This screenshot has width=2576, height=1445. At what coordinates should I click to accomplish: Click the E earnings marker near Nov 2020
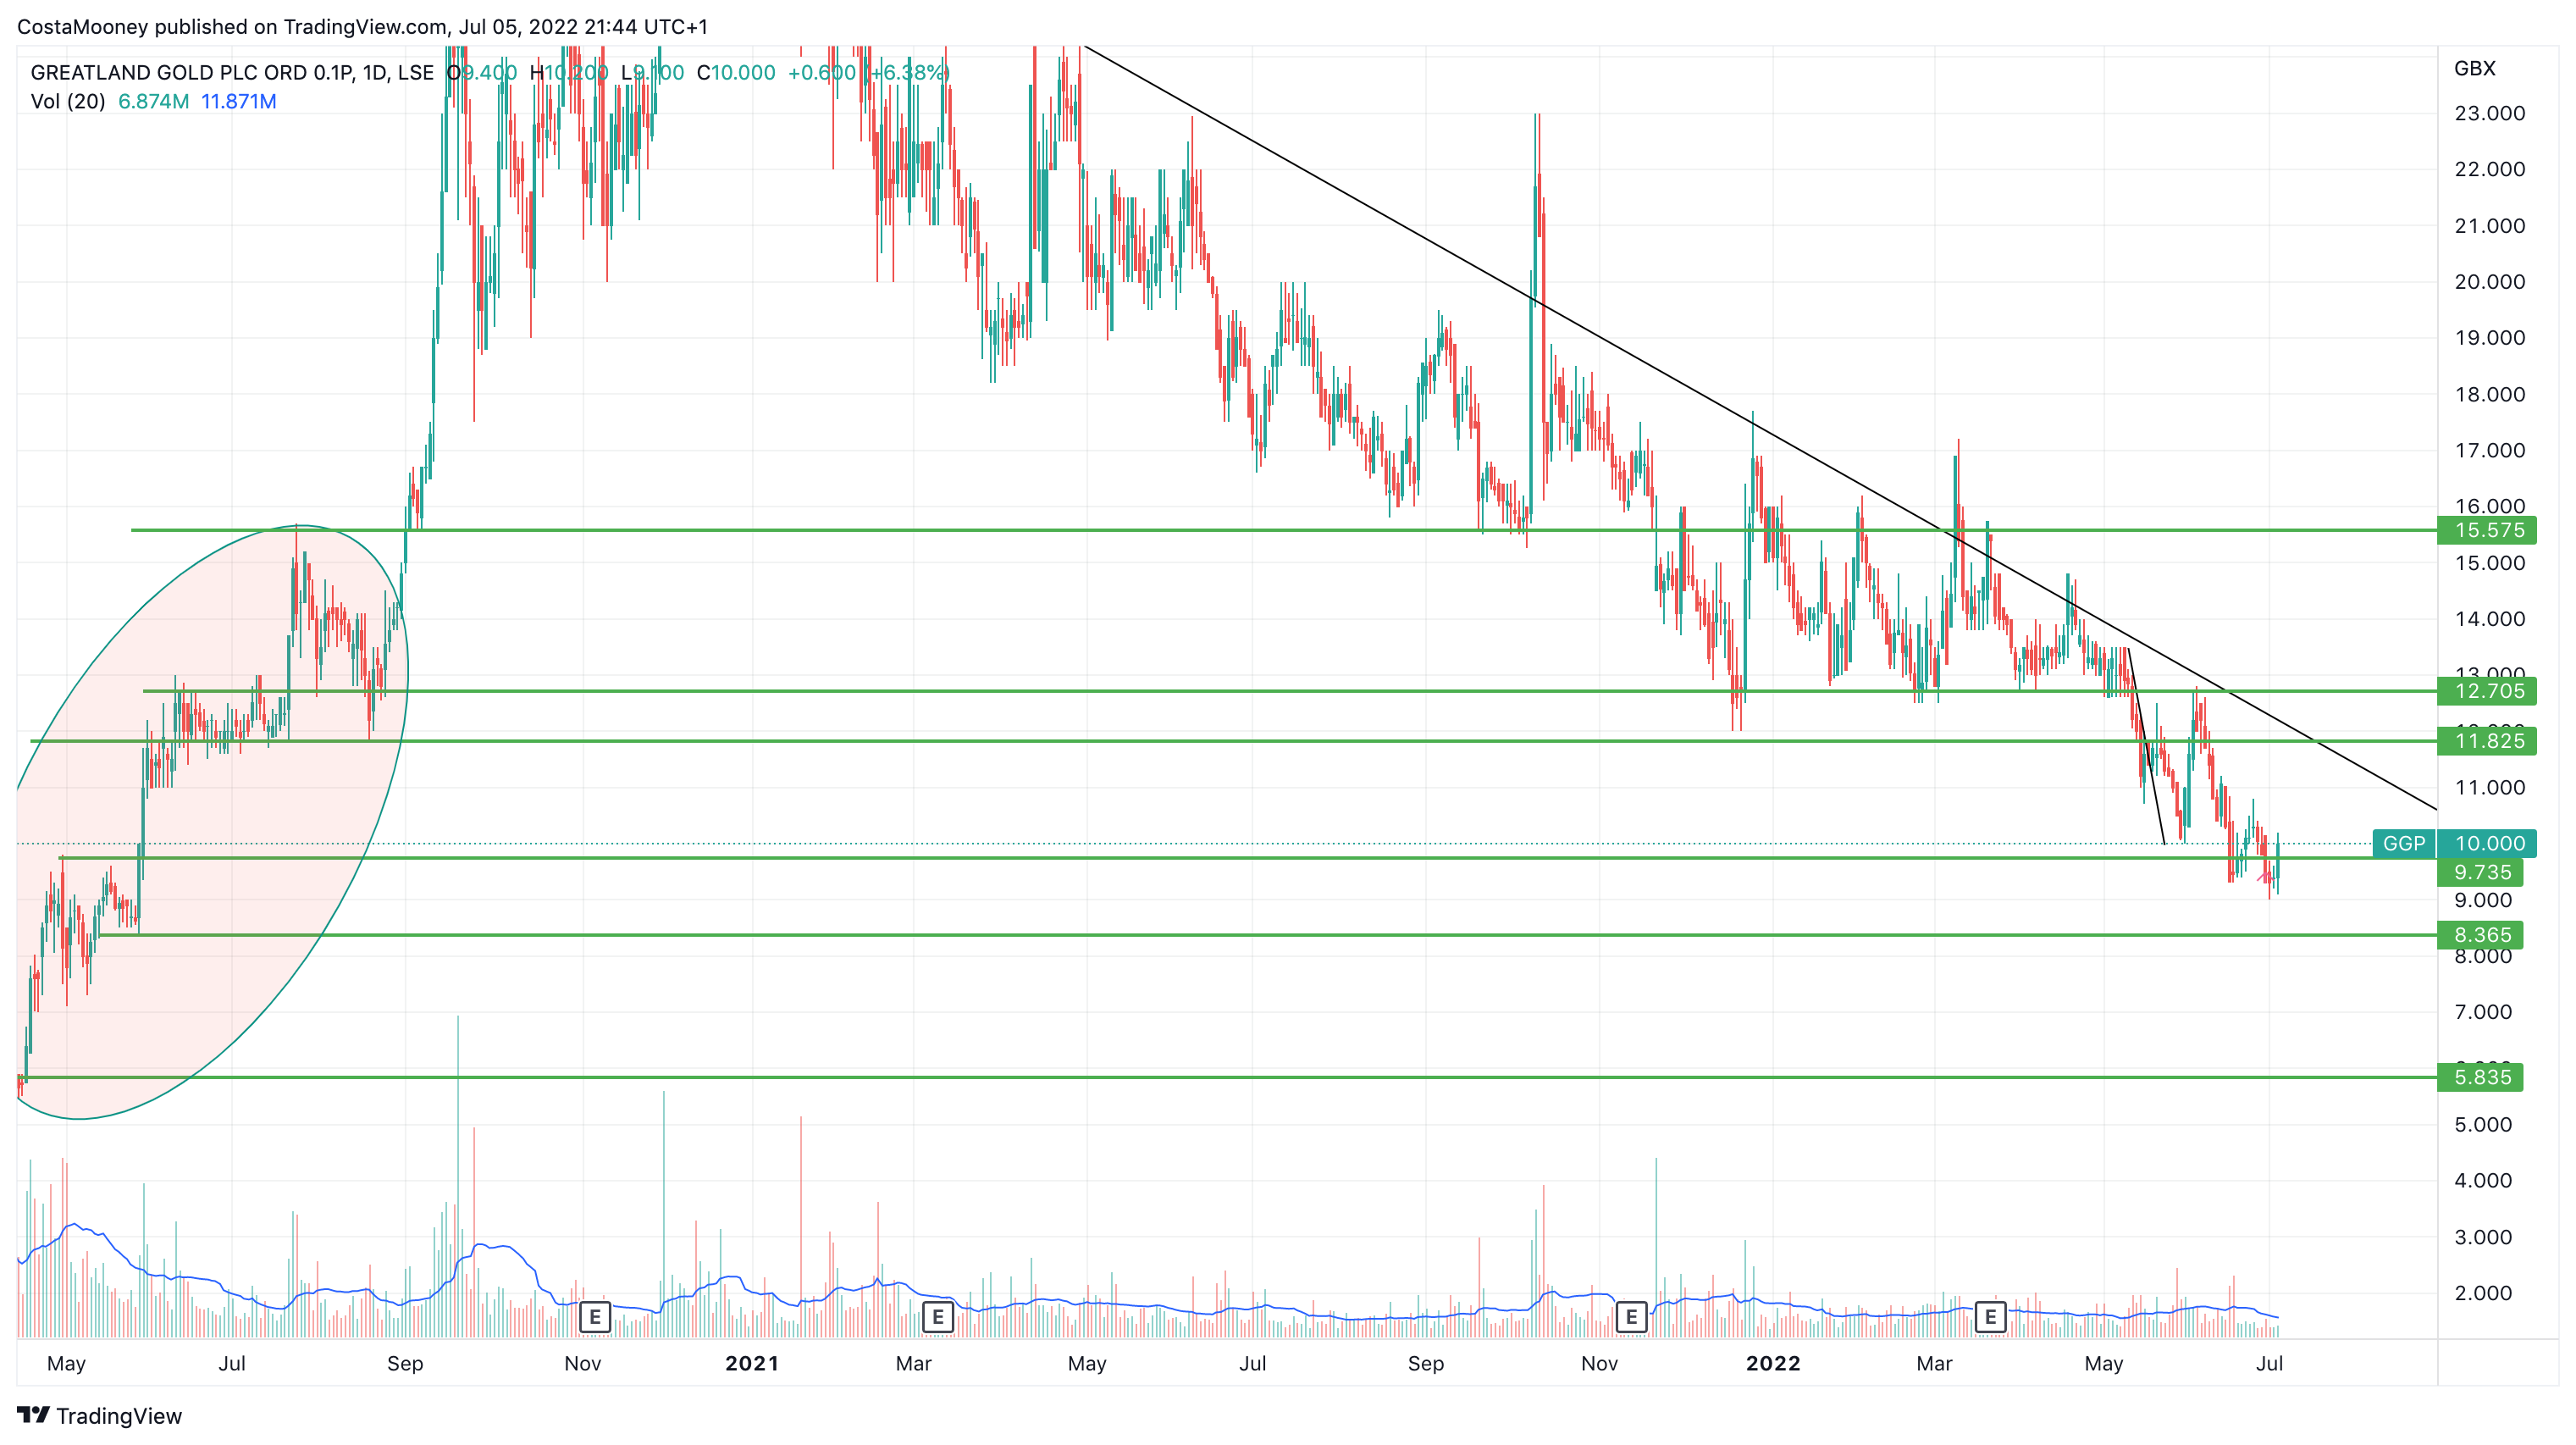tap(595, 1317)
